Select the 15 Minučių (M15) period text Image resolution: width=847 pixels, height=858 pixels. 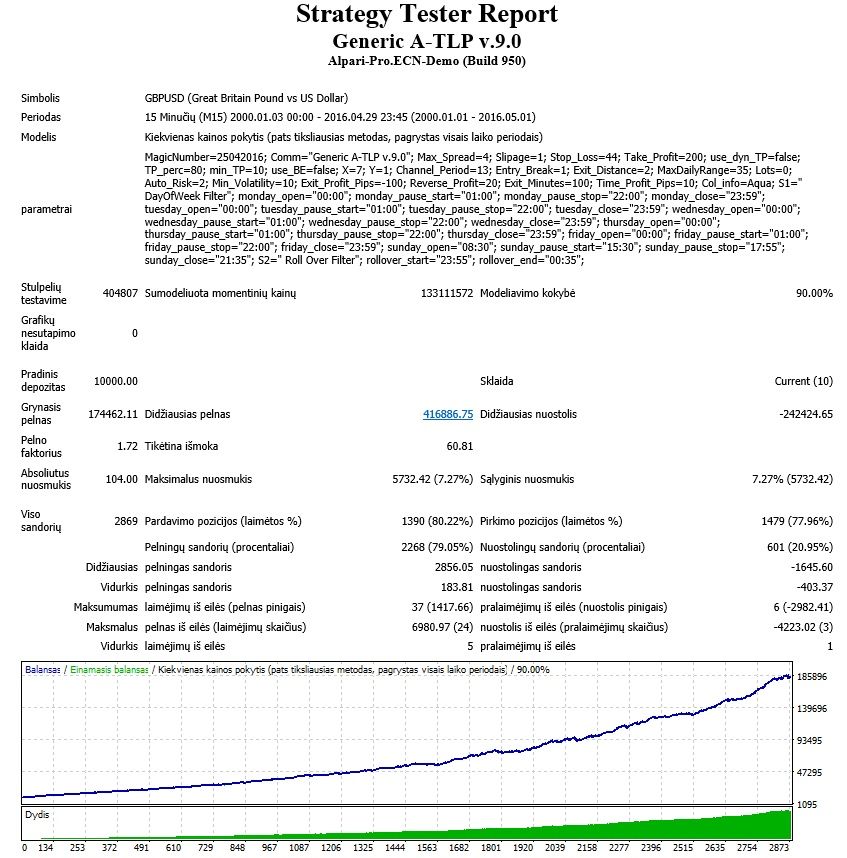(x=340, y=117)
